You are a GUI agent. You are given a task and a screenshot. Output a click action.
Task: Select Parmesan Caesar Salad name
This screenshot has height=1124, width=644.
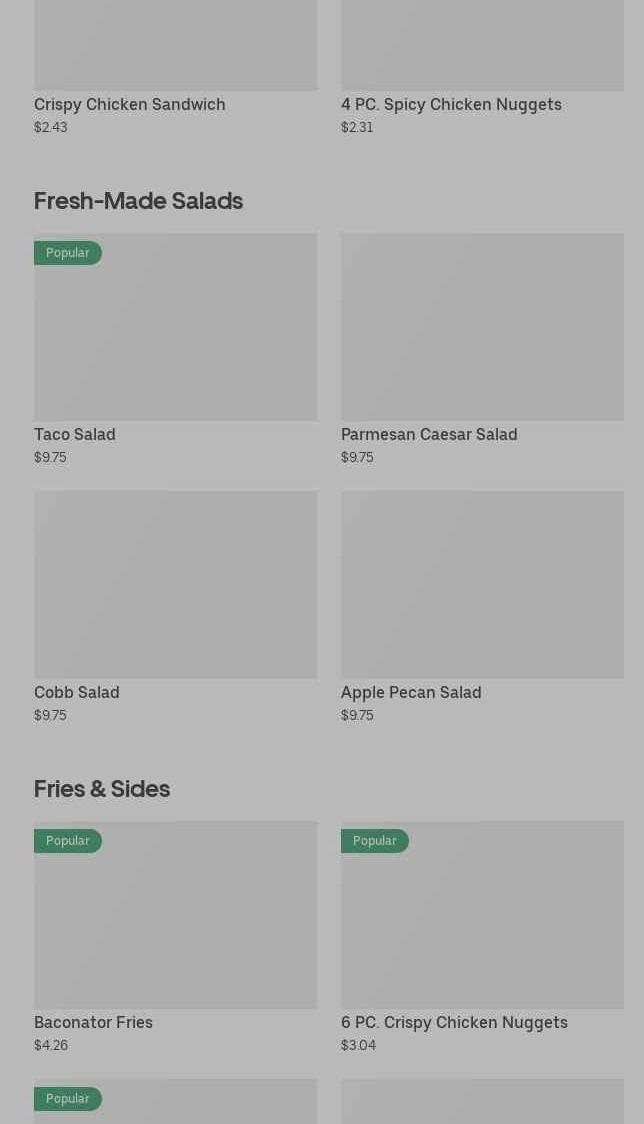click(429, 434)
